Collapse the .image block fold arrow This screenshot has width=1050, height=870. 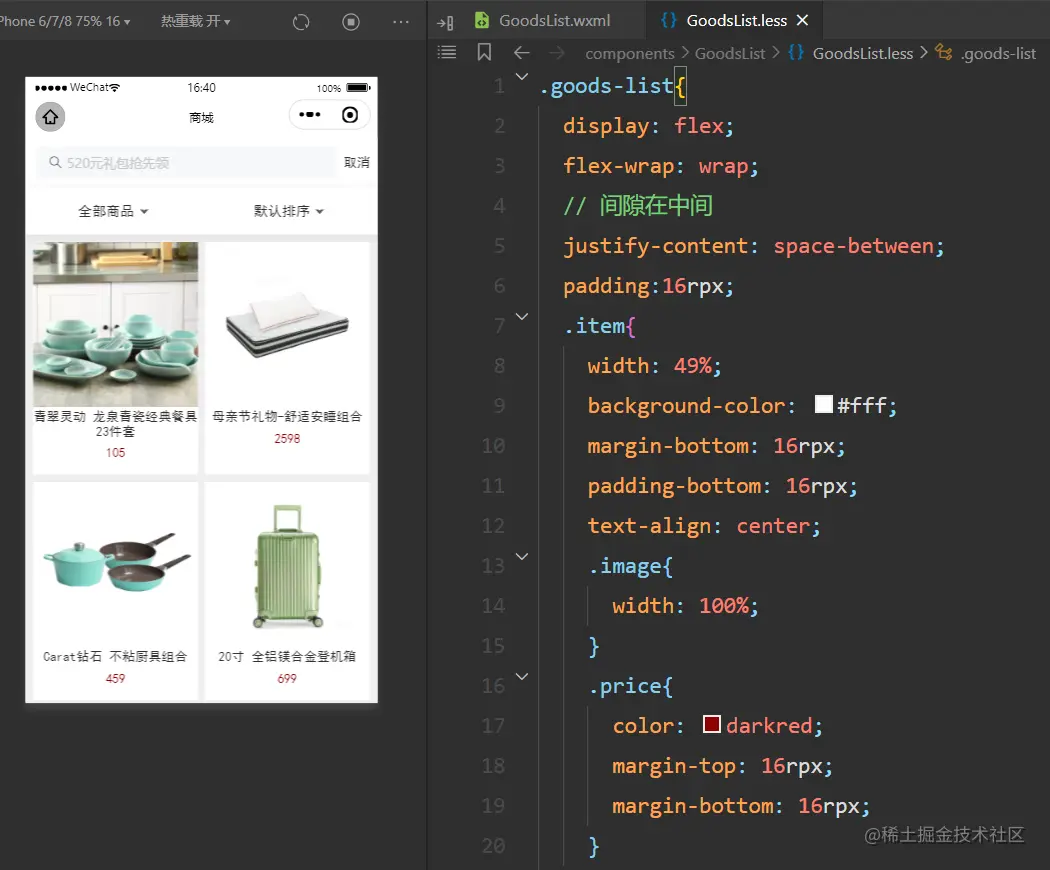coord(522,557)
